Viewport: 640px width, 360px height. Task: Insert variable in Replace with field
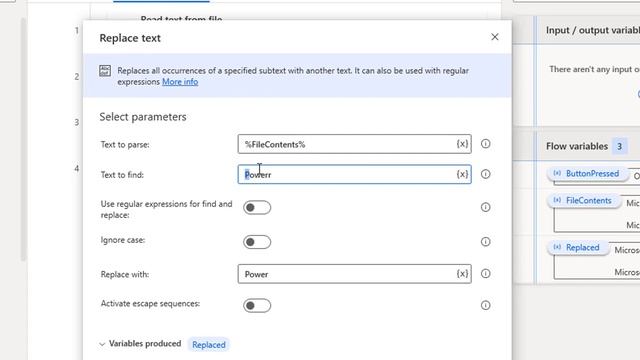462,274
